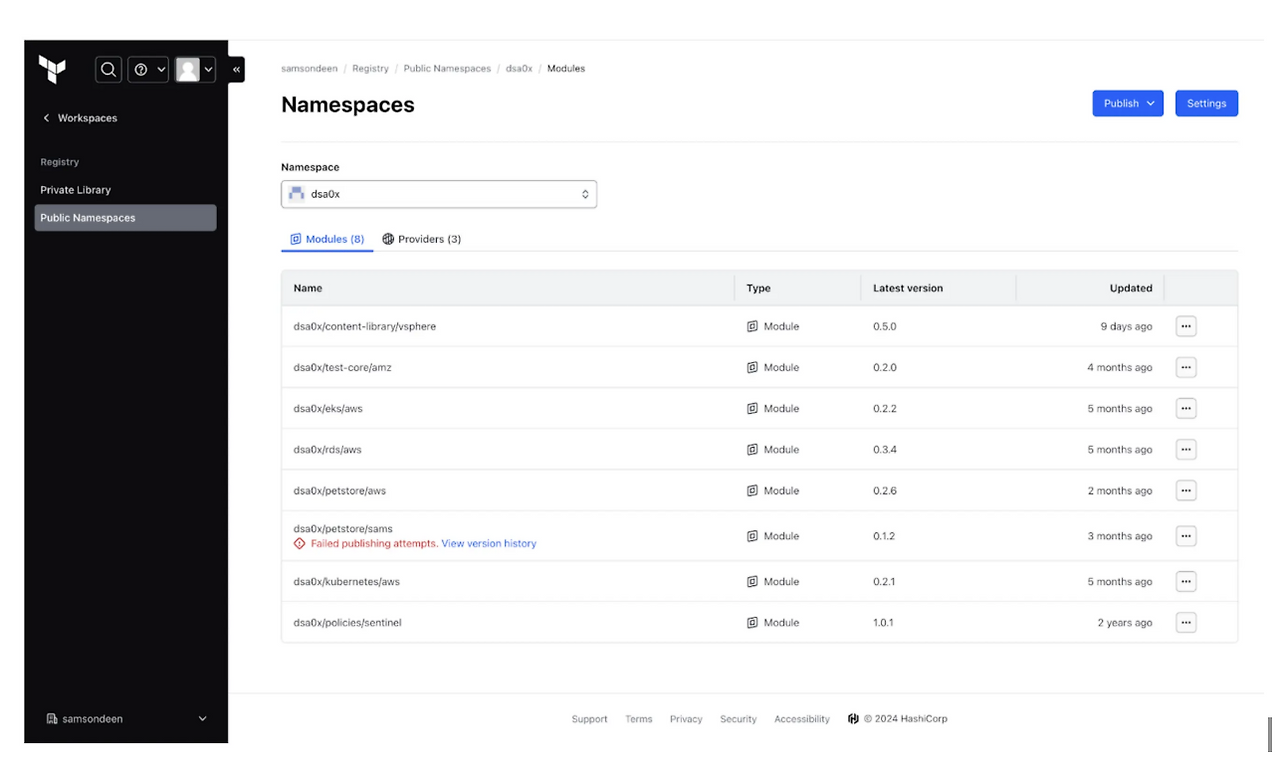Open dsa0x/kubernetes/aws module
Viewport: 1280px width, 776px height.
(347, 582)
